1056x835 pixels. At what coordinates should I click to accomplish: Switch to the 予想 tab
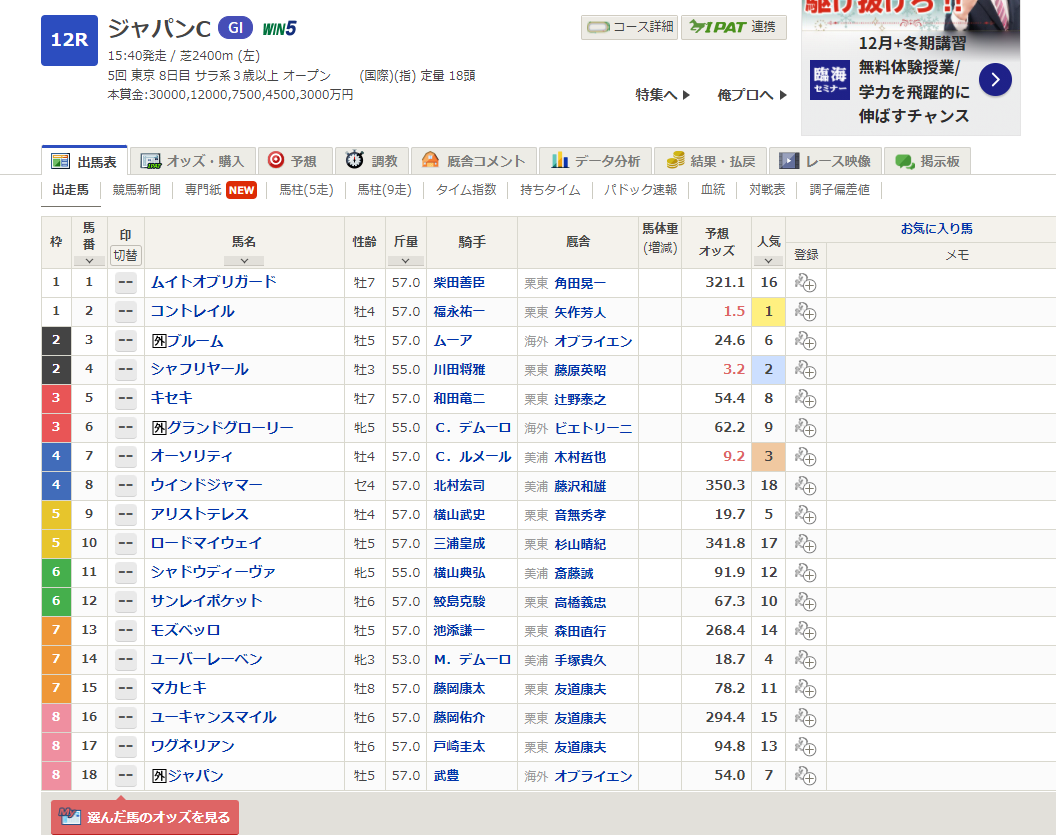pos(296,161)
